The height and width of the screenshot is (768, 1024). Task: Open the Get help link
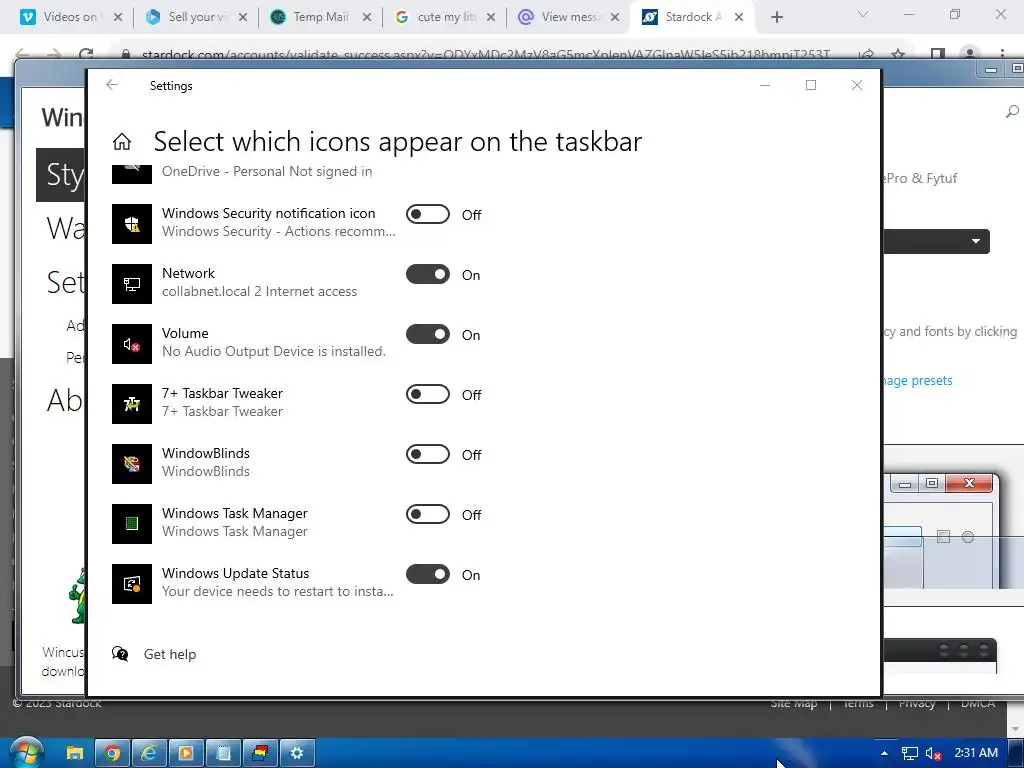coord(170,654)
